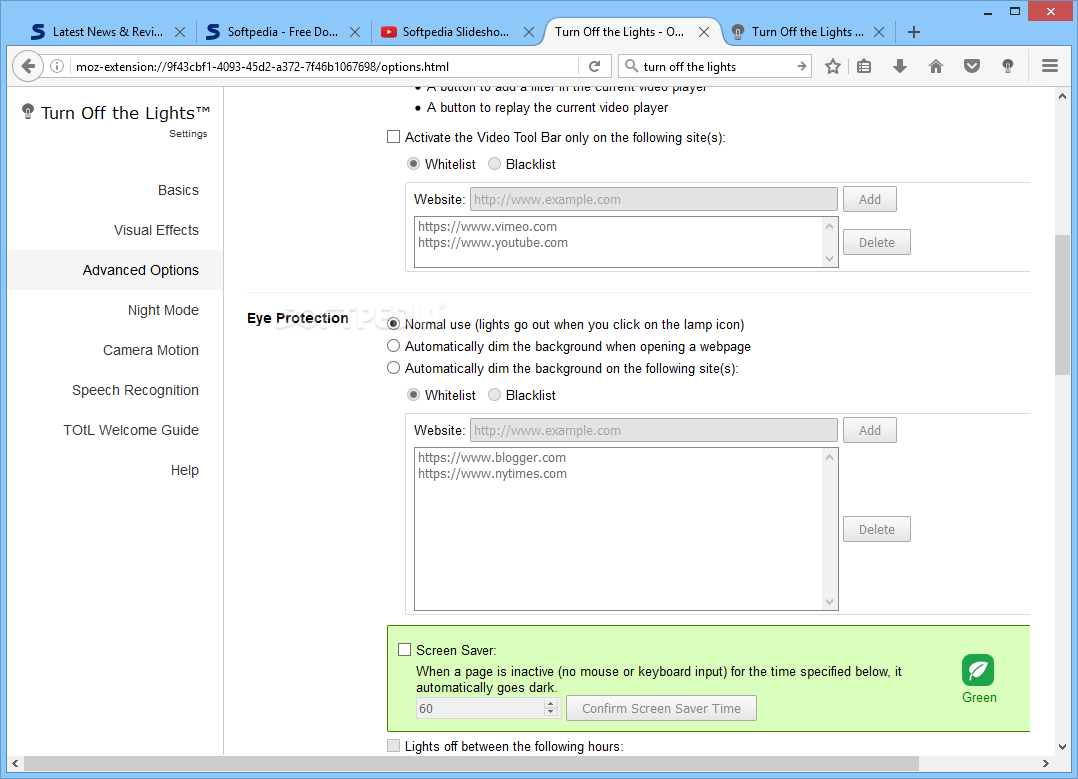Open the Pocket icon in toolbar

[x=971, y=66]
